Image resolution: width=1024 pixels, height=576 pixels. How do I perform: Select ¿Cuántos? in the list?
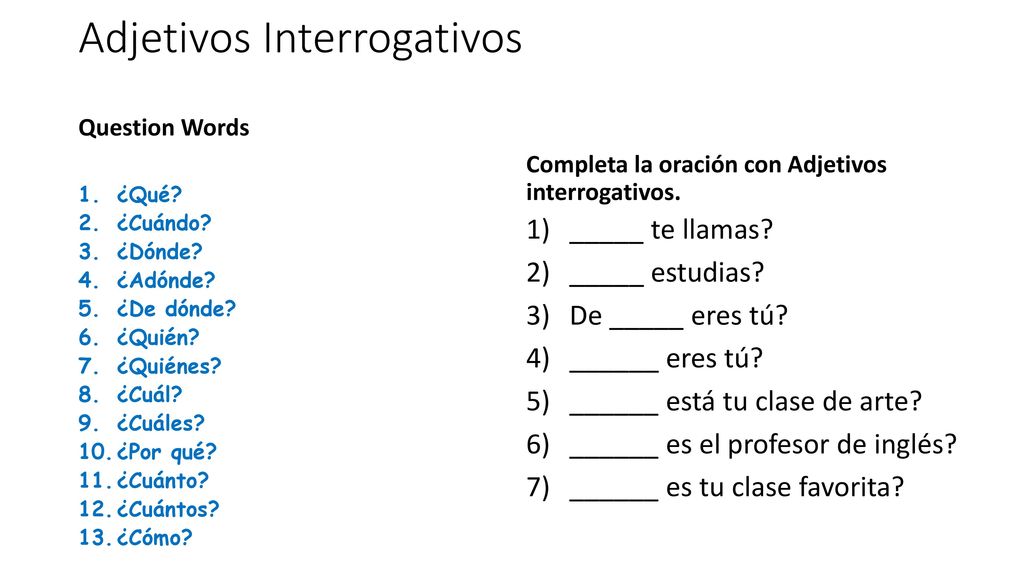point(168,509)
